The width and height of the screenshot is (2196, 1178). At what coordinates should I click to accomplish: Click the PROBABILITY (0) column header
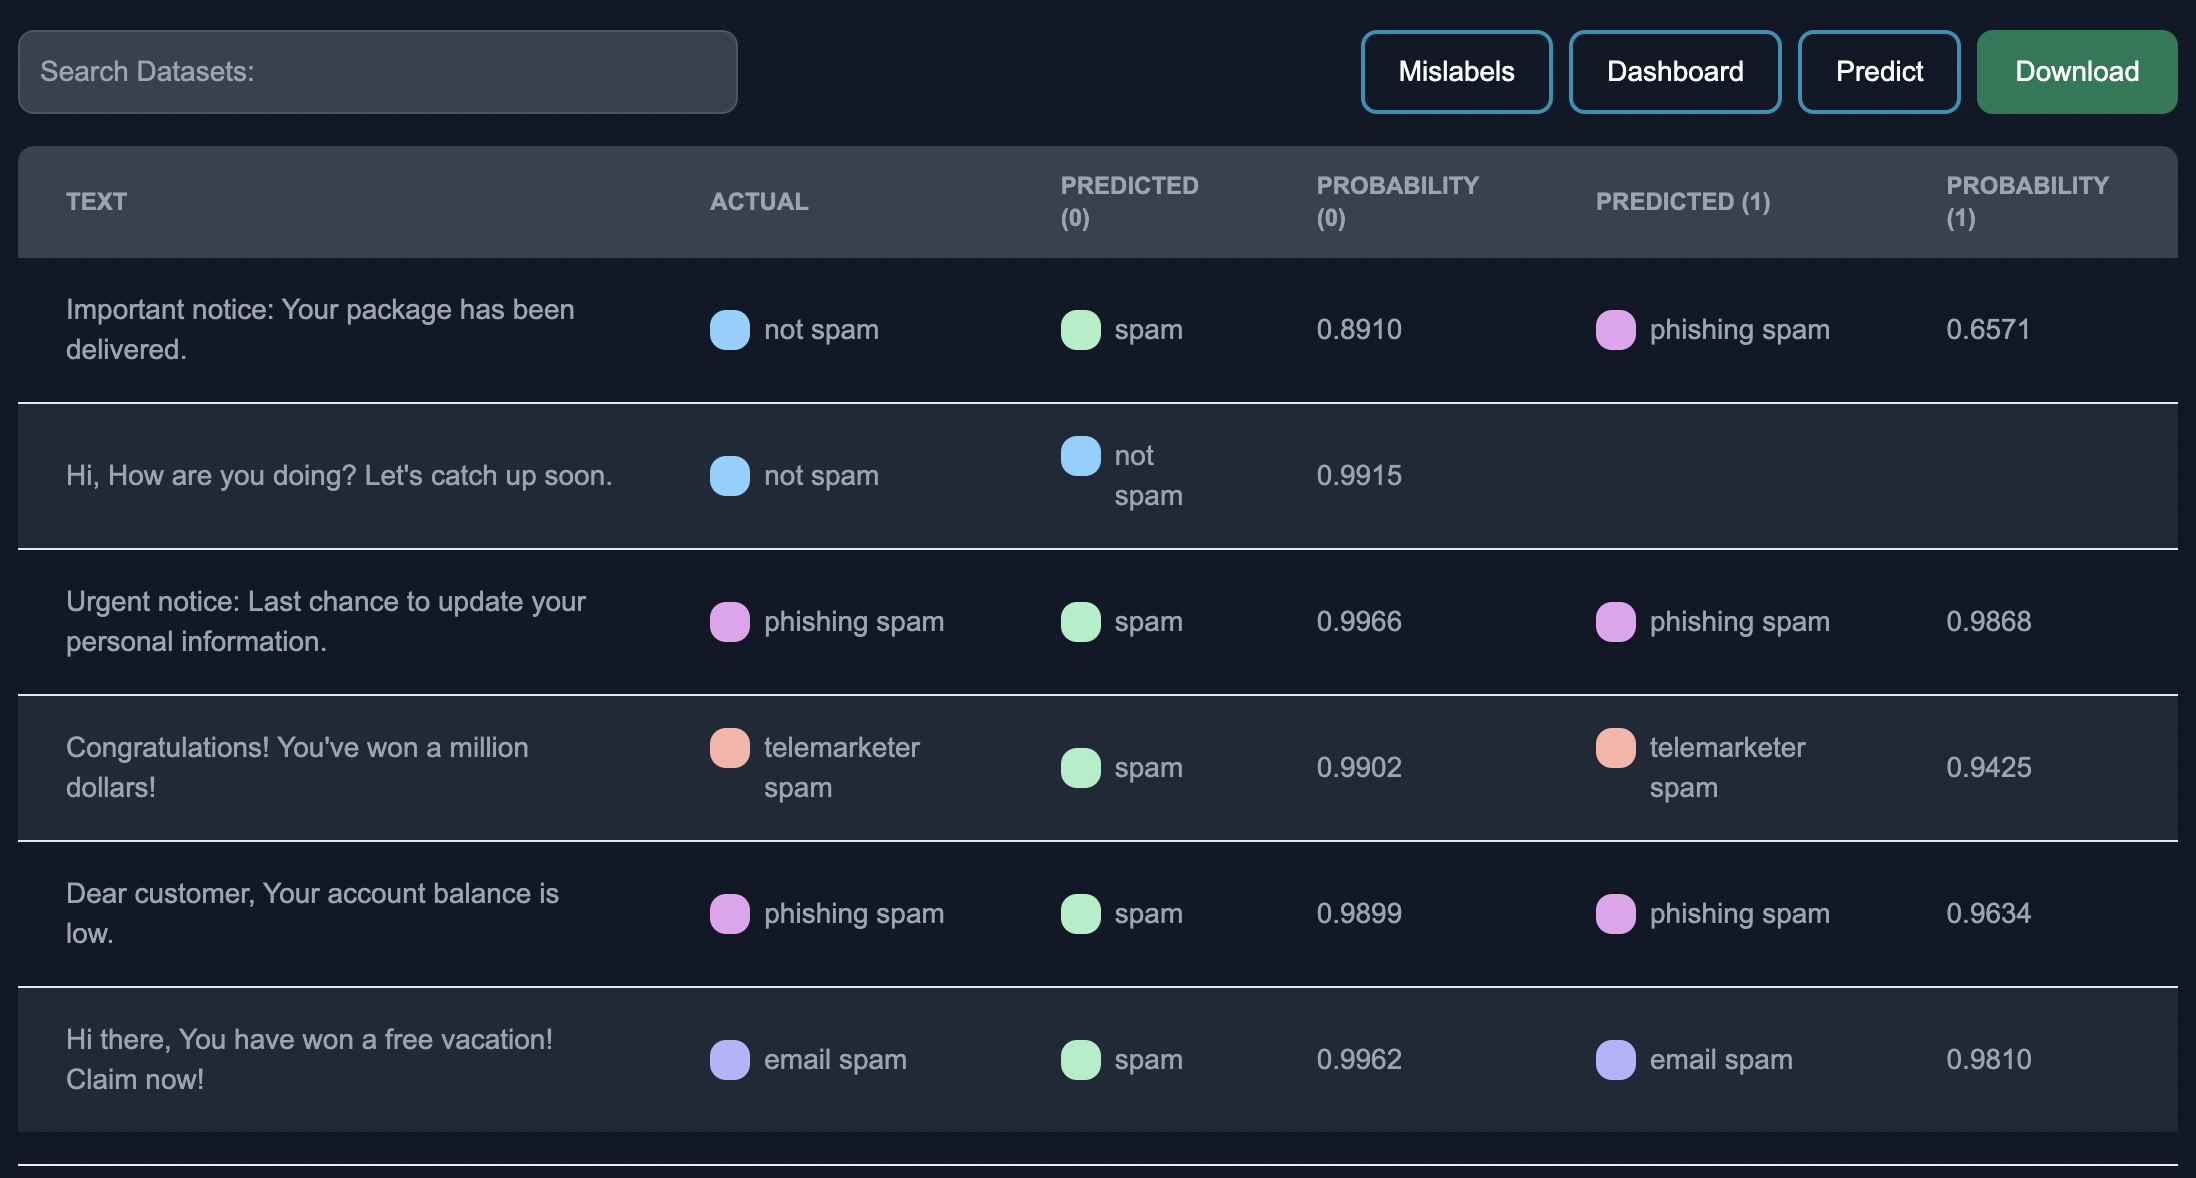click(x=1398, y=202)
